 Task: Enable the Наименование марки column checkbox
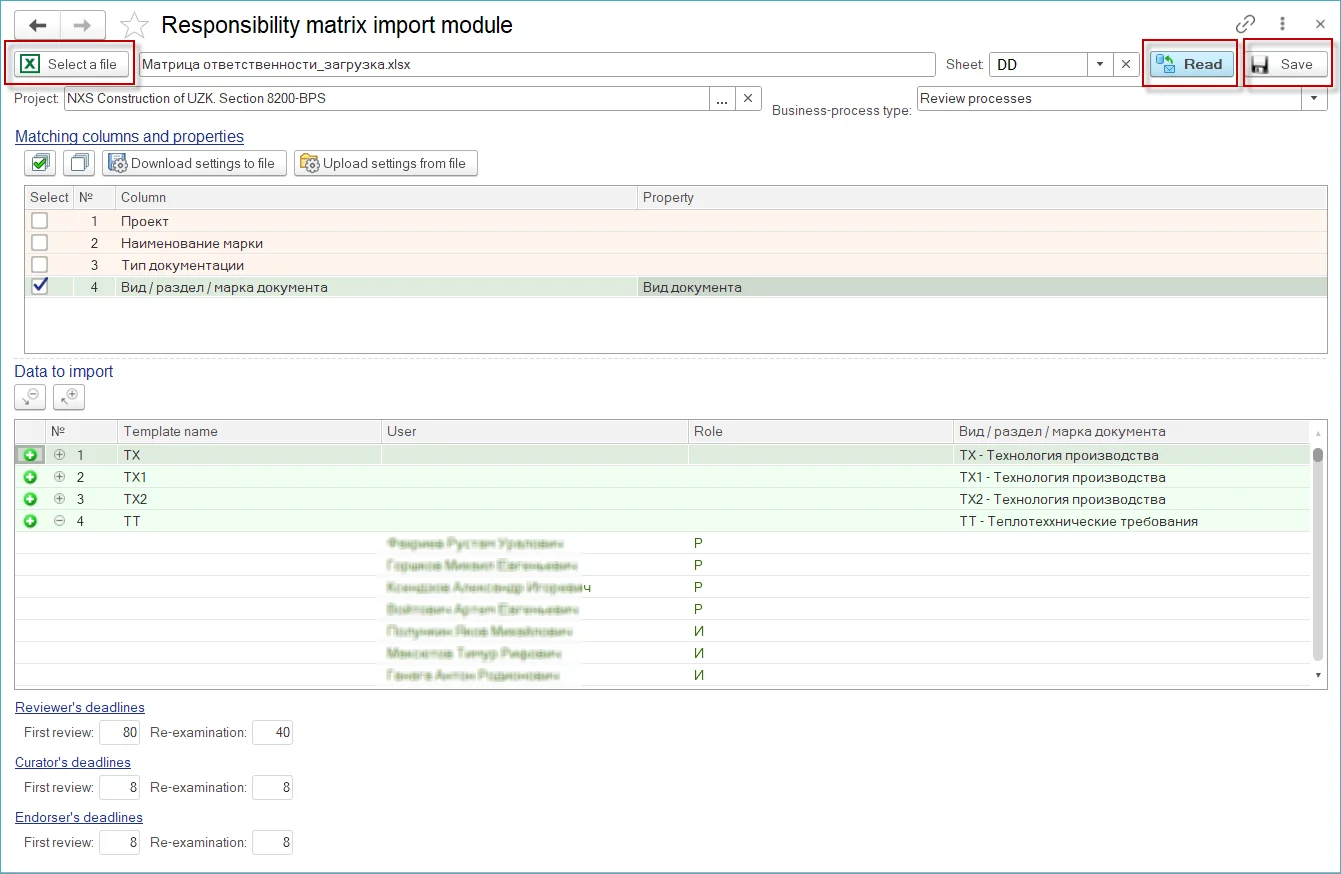(x=39, y=243)
